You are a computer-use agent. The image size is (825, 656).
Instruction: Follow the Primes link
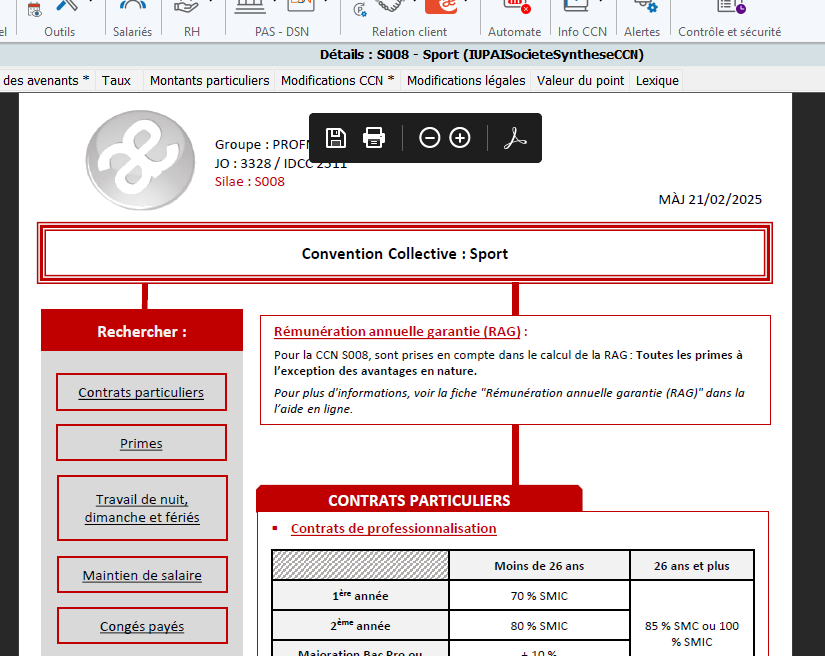[141, 443]
